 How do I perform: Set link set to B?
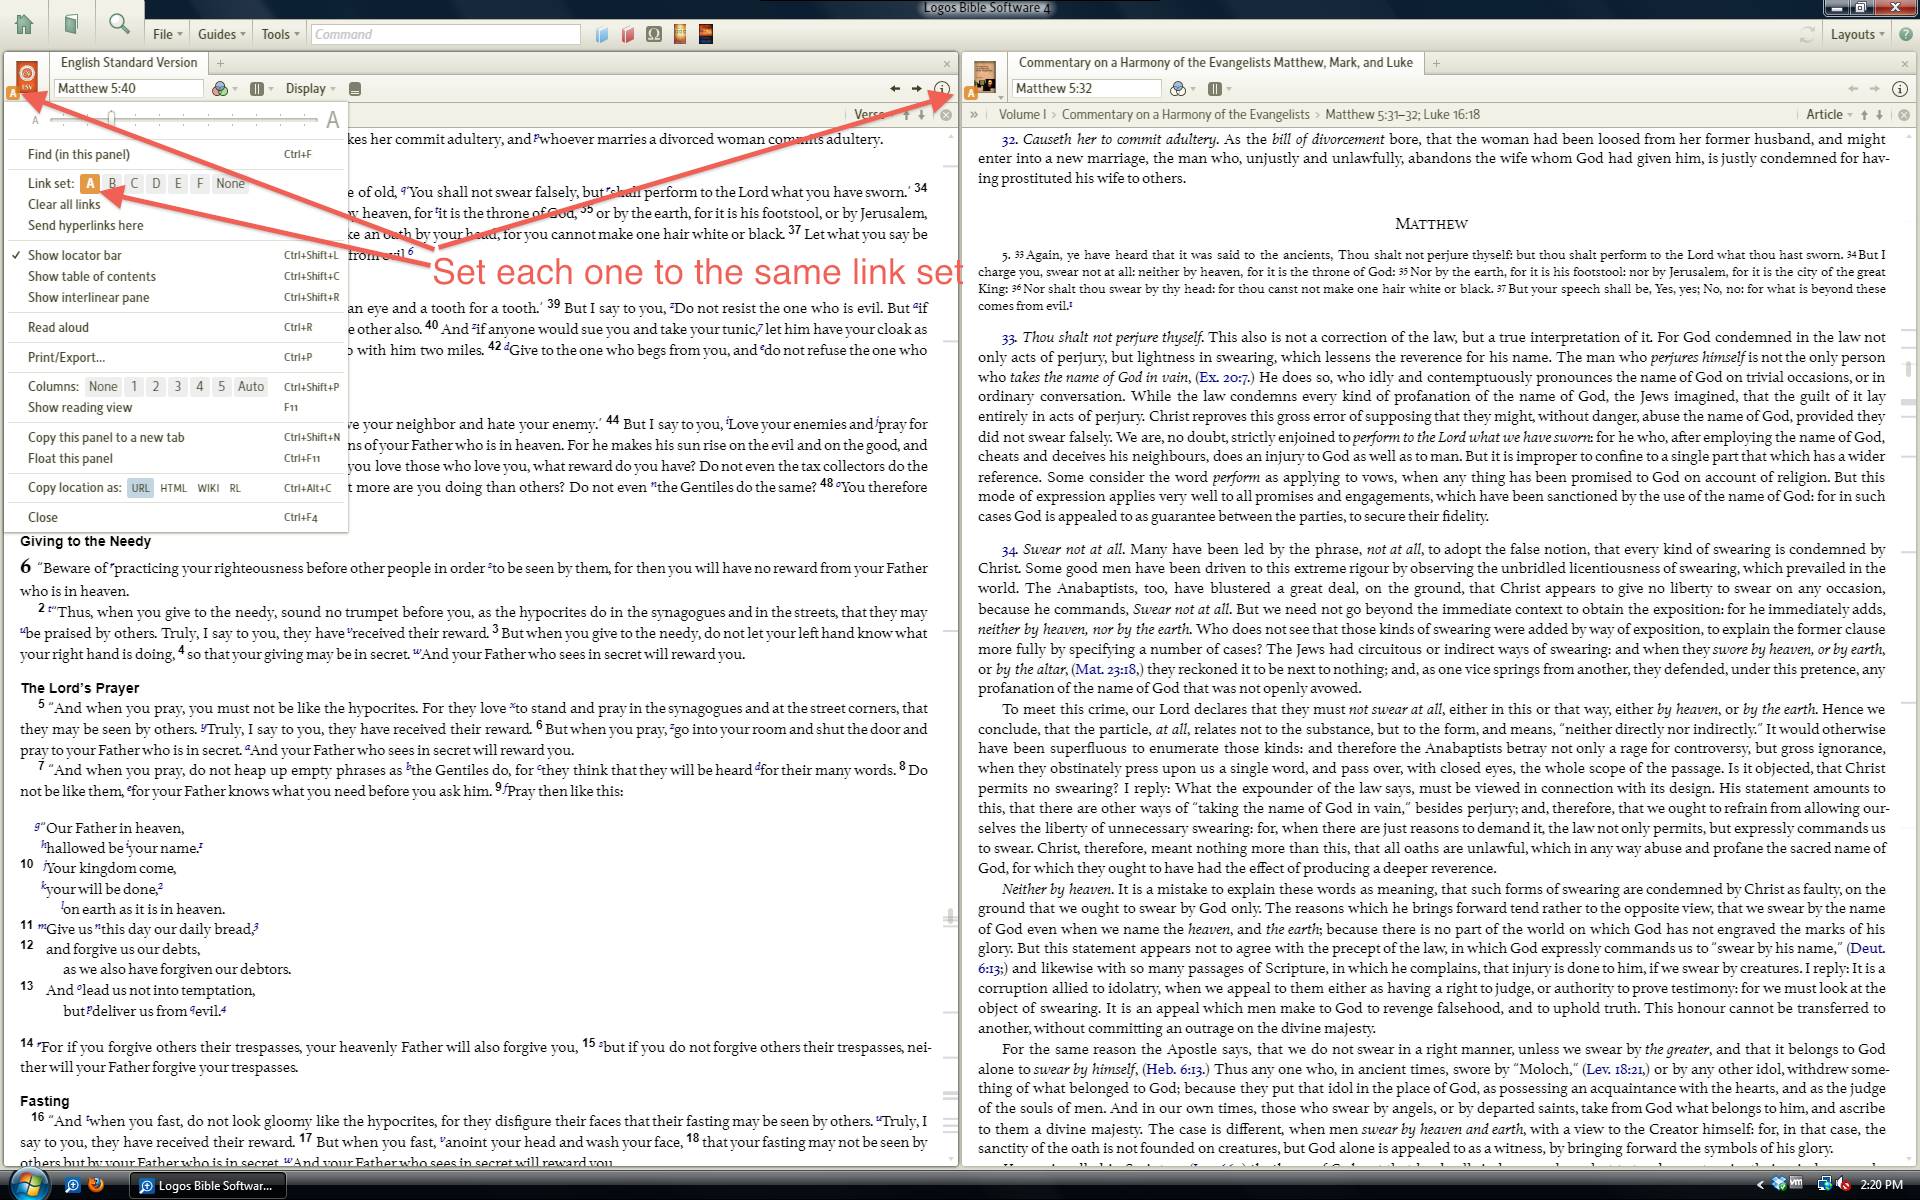click(112, 183)
